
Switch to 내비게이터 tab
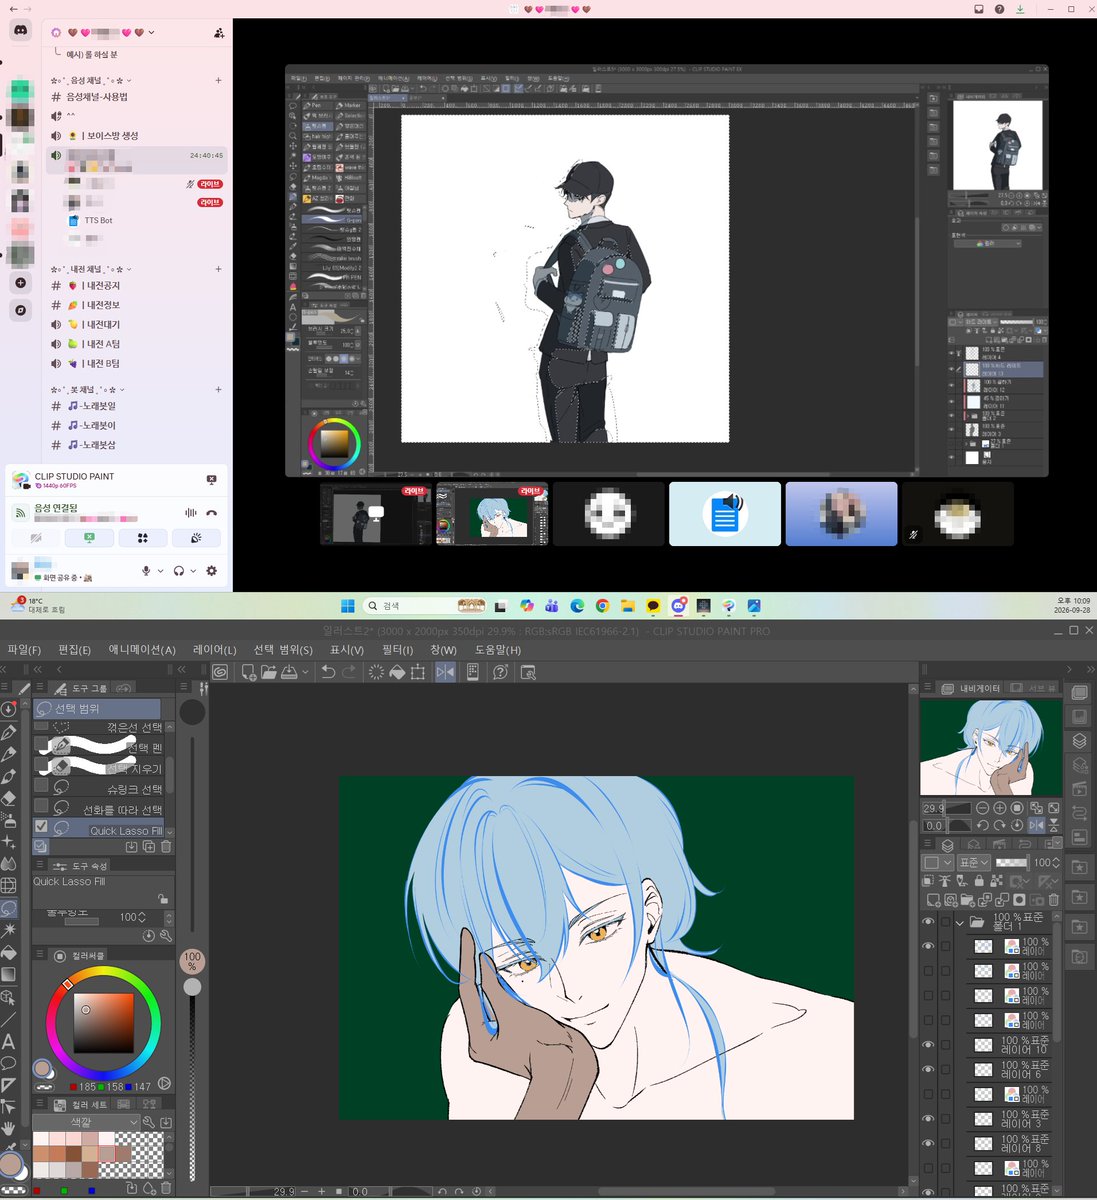click(971, 688)
